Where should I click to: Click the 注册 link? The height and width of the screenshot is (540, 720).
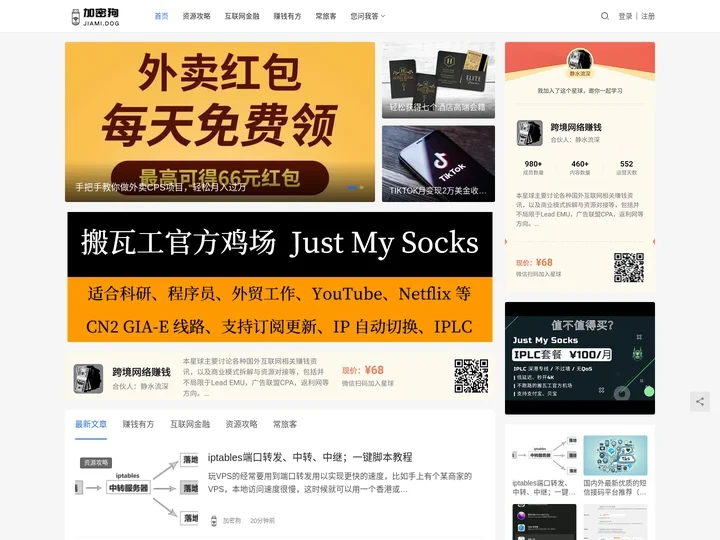click(x=648, y=16)
